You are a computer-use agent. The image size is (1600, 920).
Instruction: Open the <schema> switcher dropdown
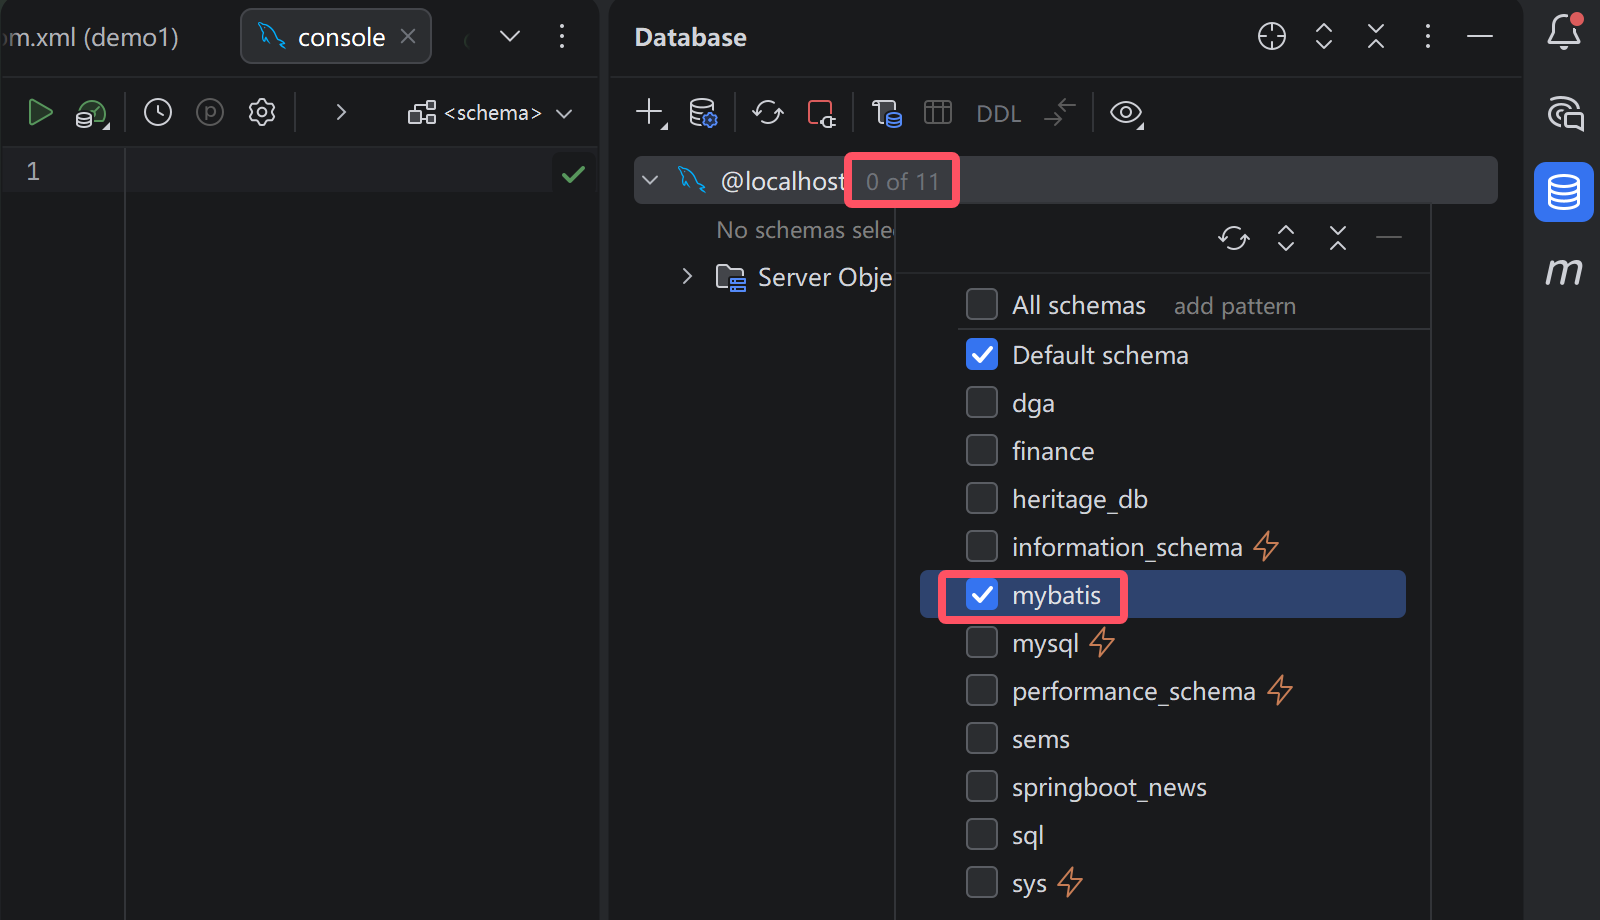tap(491, 113)
